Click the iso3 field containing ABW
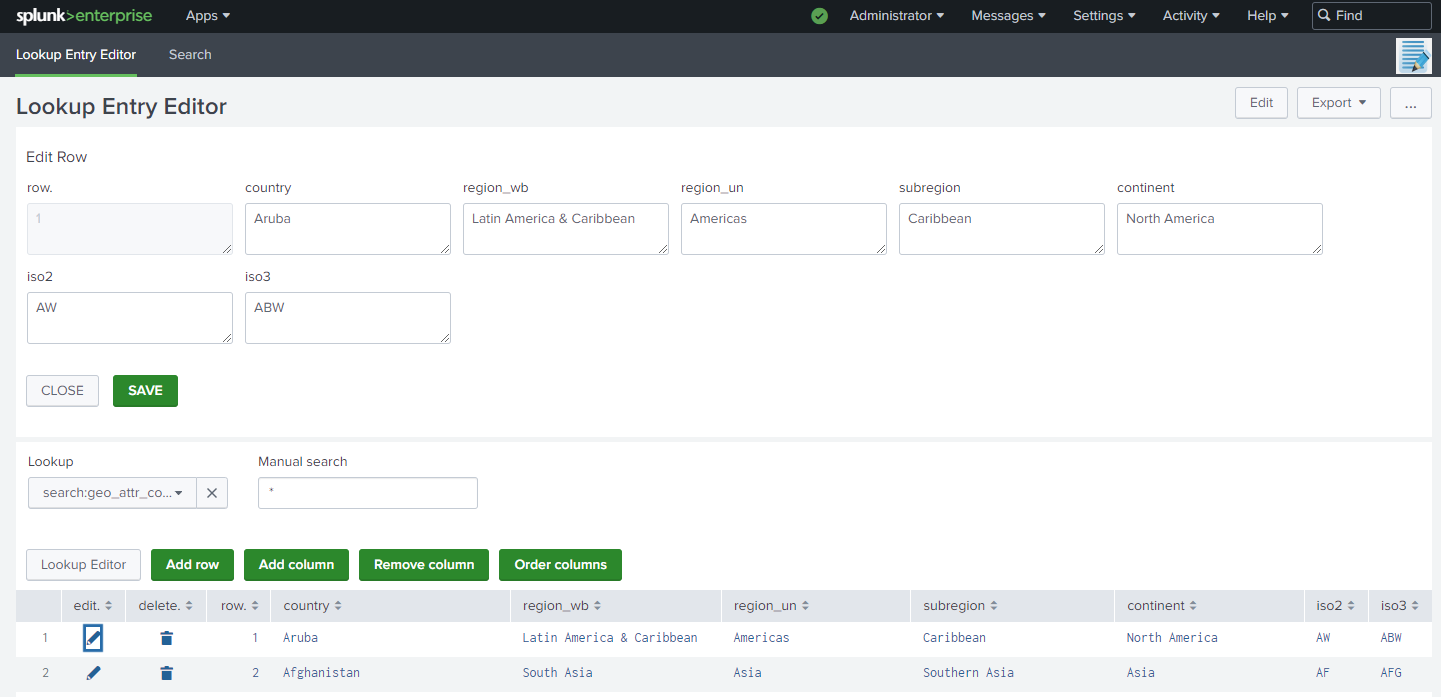Image resolution: width=1441 pixels, height=697 pixels. pyautogui.click(x=348, y=318)
